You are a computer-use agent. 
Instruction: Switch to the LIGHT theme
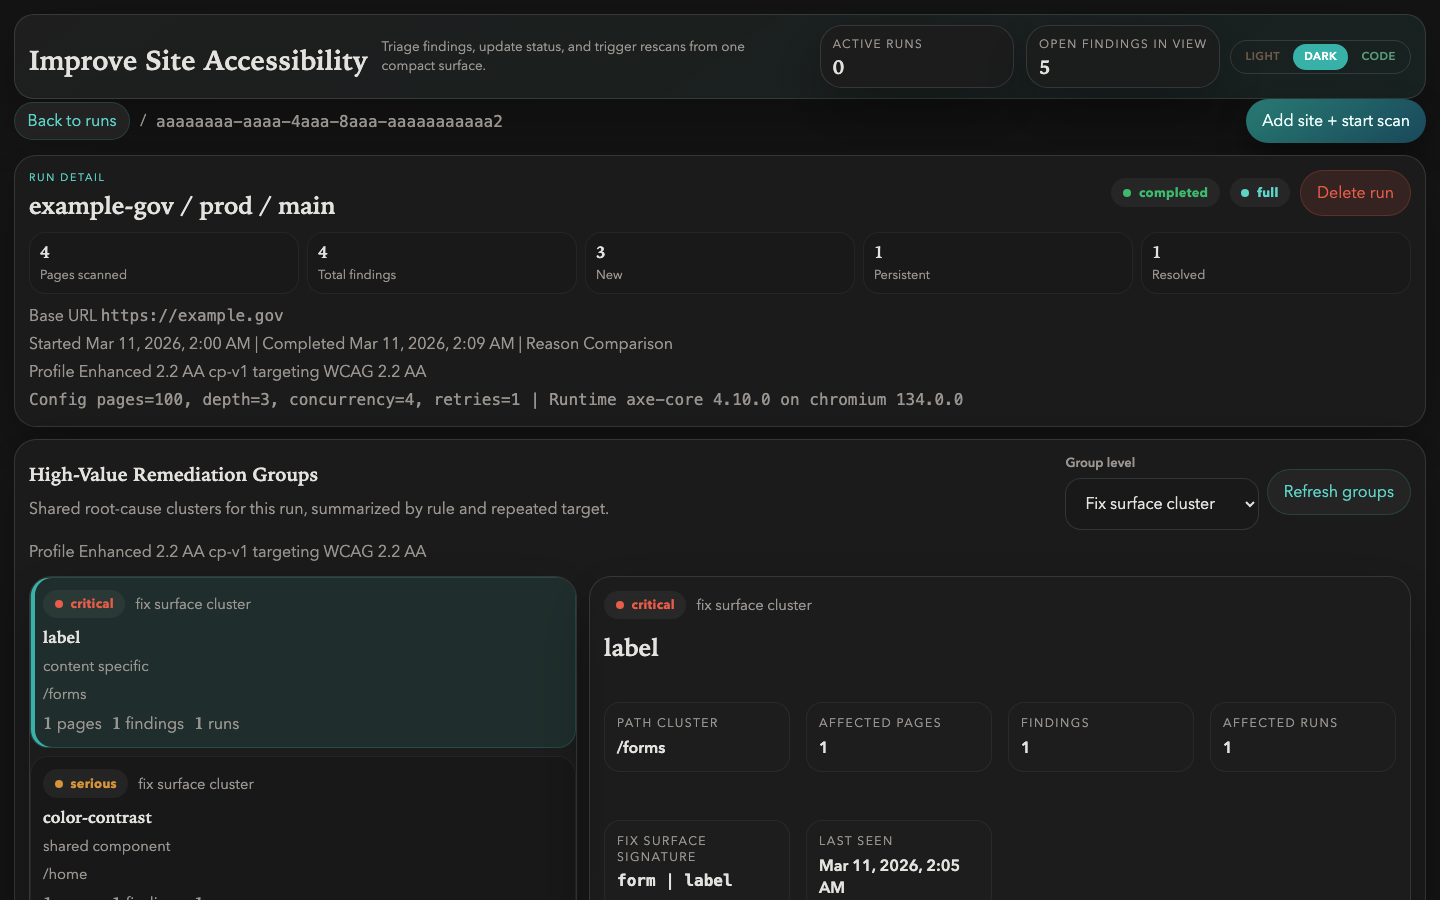coord(1262,57)
